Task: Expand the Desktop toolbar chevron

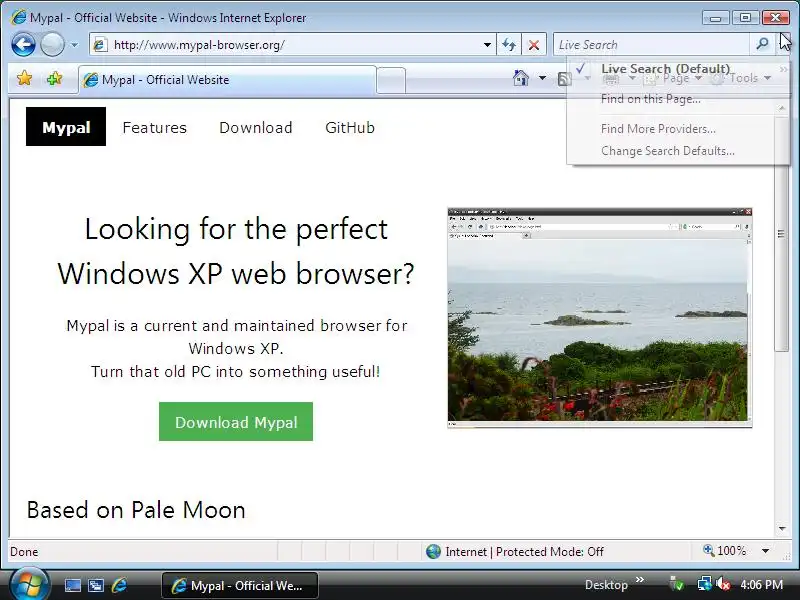Action: tap(640, 580)
